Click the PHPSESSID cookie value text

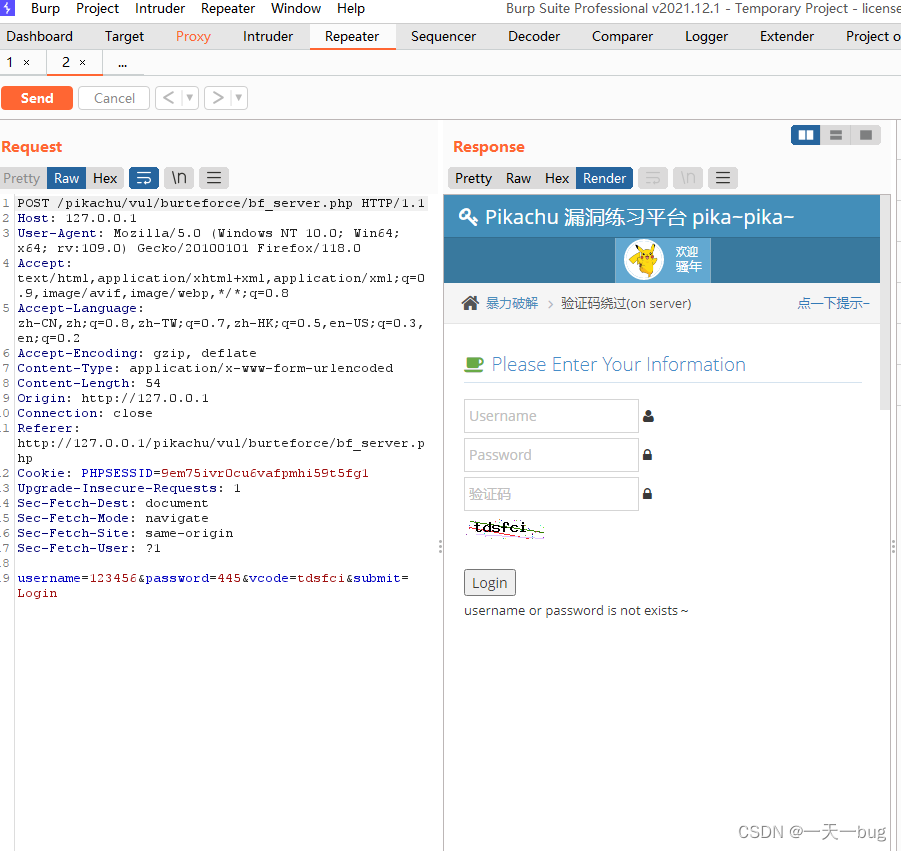click(265, 473)
